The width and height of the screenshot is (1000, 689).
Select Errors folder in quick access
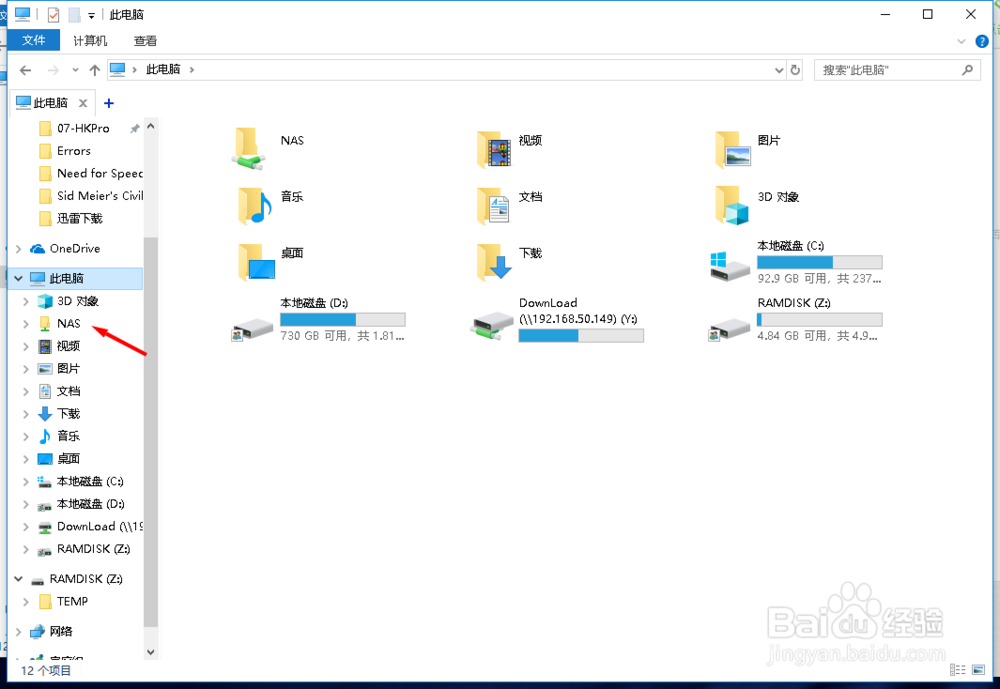(x=74, y=151)
